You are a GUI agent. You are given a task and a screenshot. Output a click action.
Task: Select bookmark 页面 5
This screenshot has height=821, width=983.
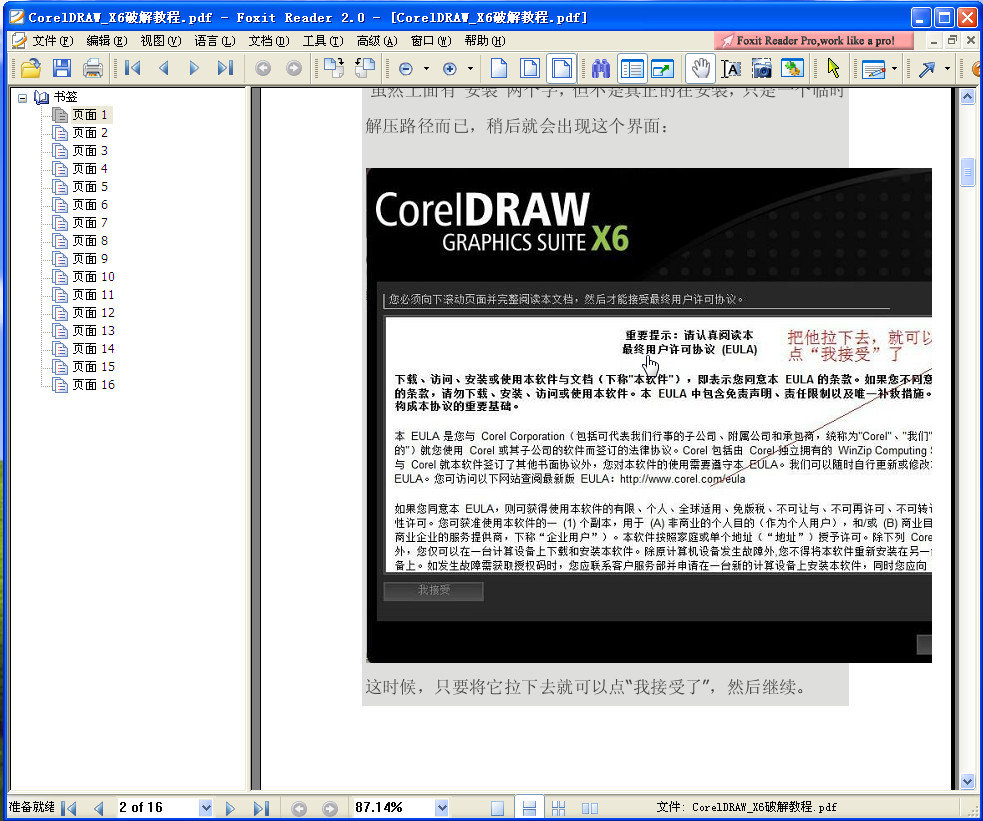tap(90, 187)
